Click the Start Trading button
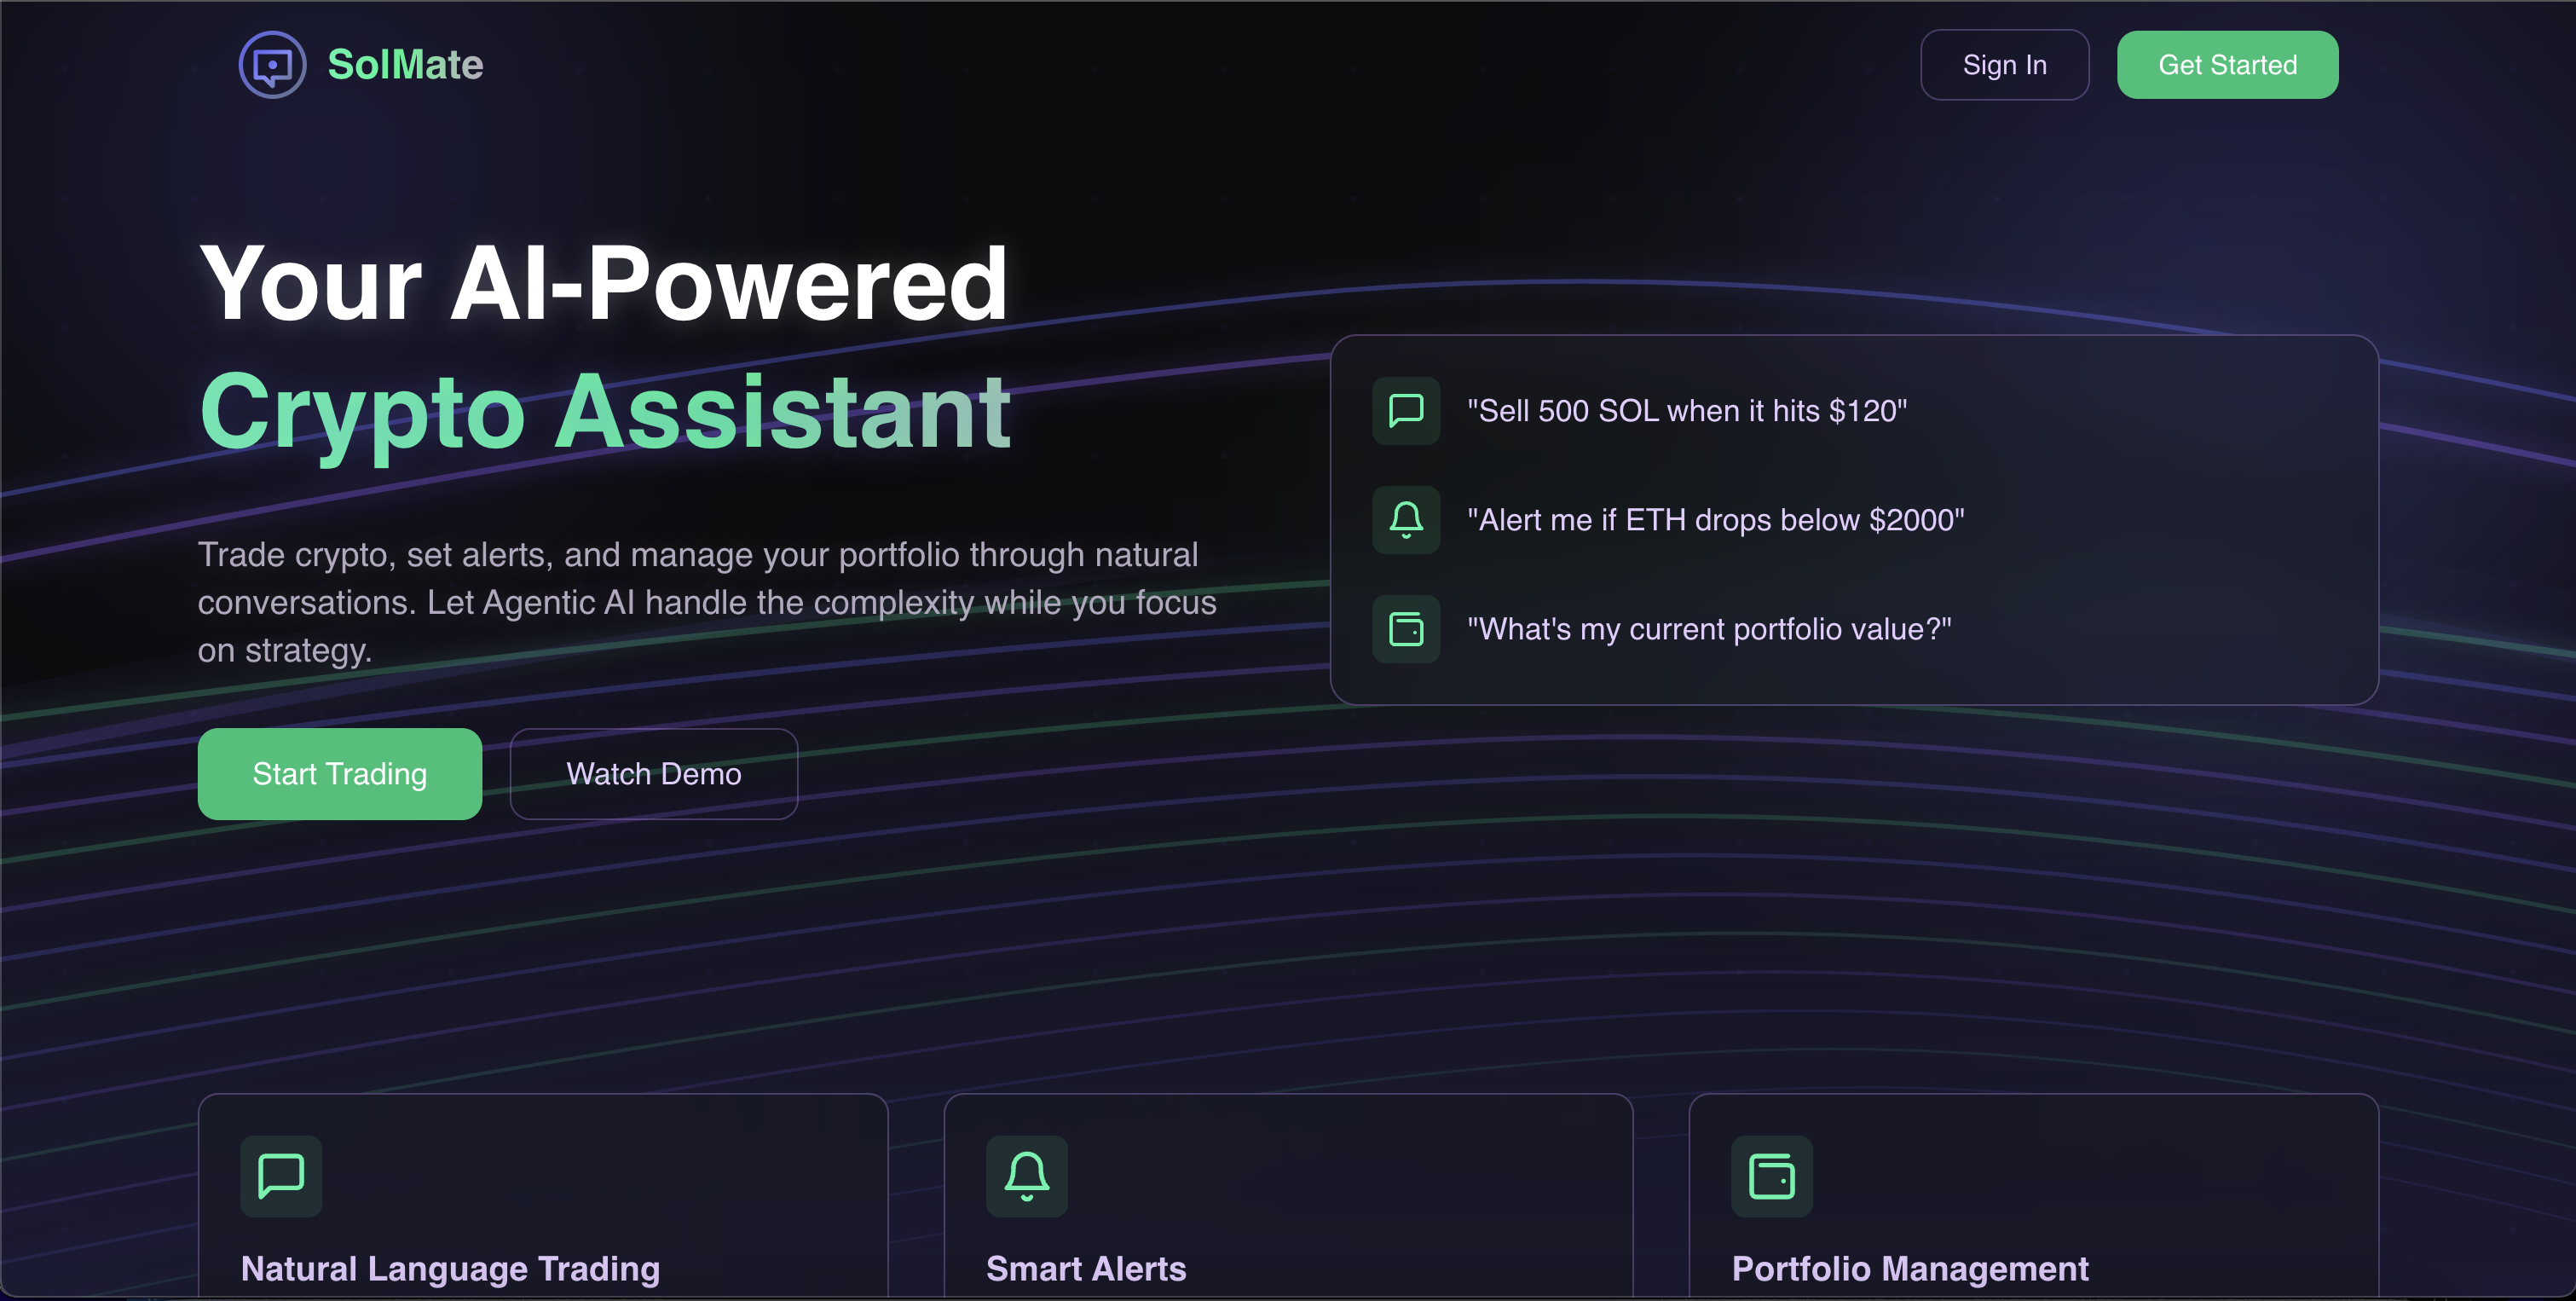 coord(340,773)
